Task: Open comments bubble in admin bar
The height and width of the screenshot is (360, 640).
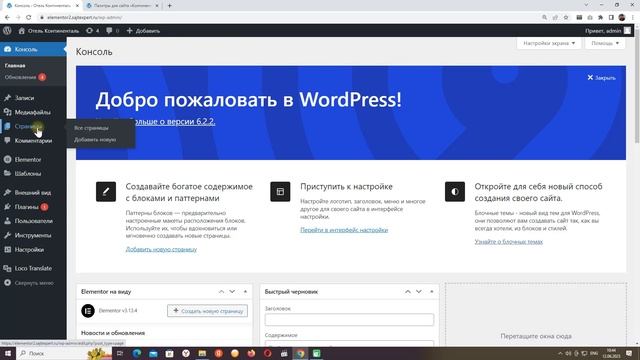Action: click(113, 31)
